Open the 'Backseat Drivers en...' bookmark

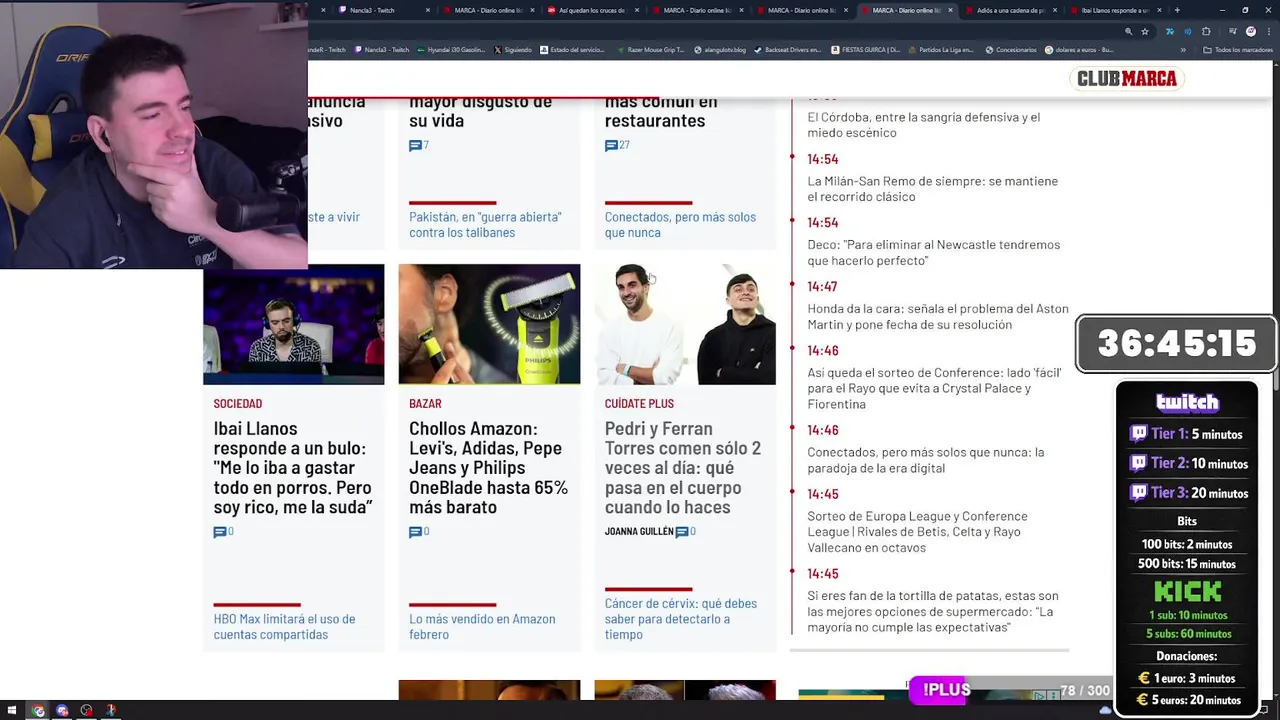787,50
